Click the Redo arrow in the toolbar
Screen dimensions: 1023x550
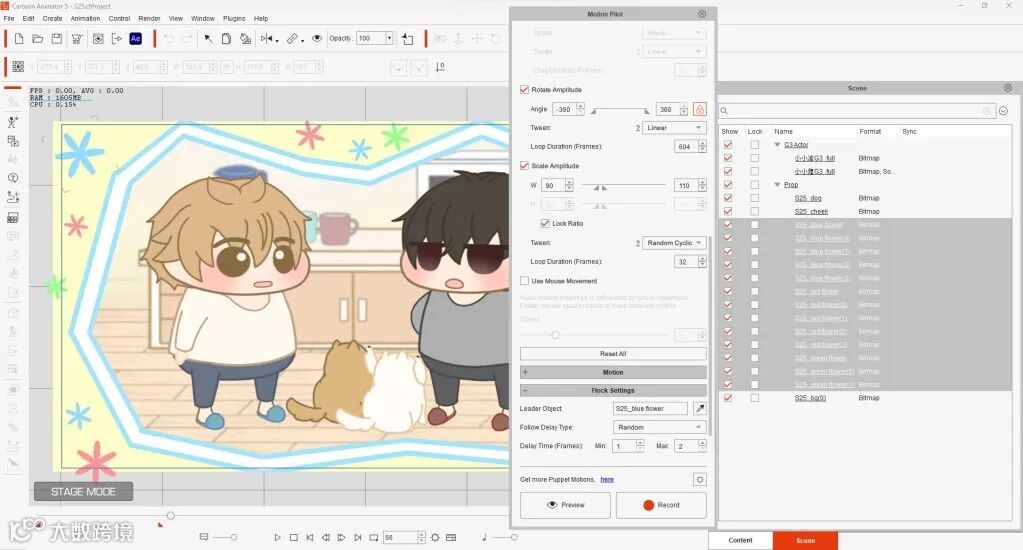[187, 39]
